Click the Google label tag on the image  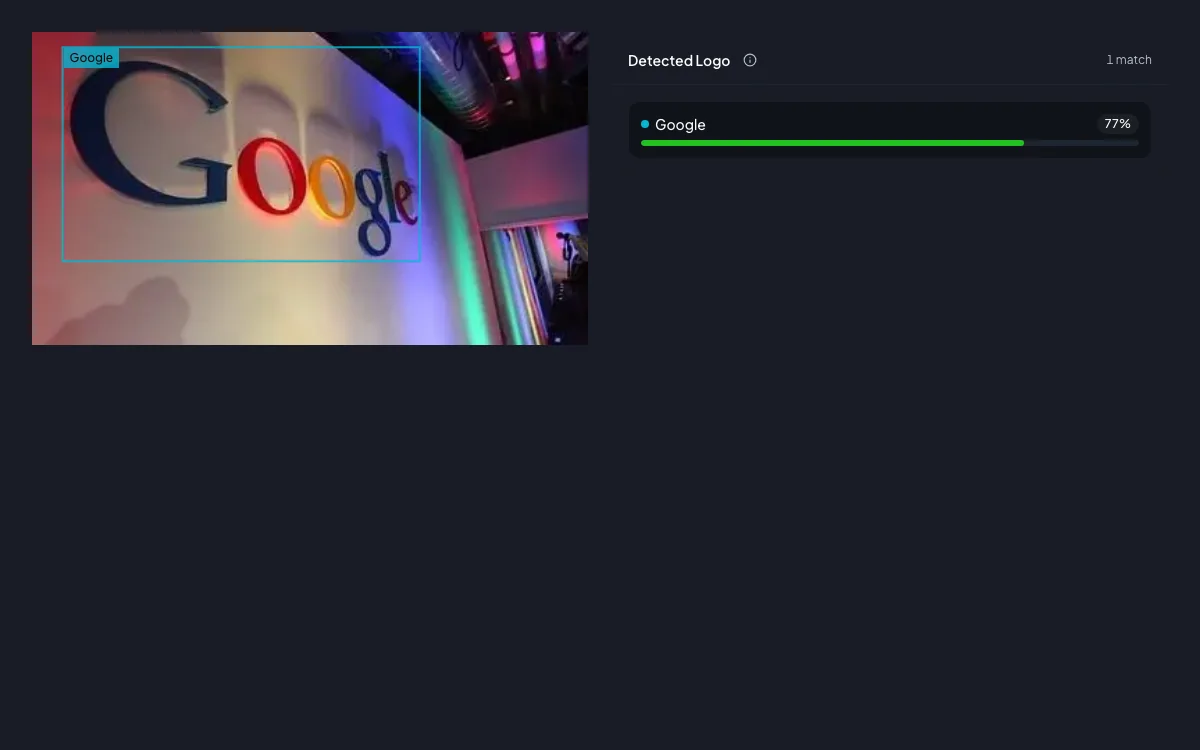[x=91, y=58]
